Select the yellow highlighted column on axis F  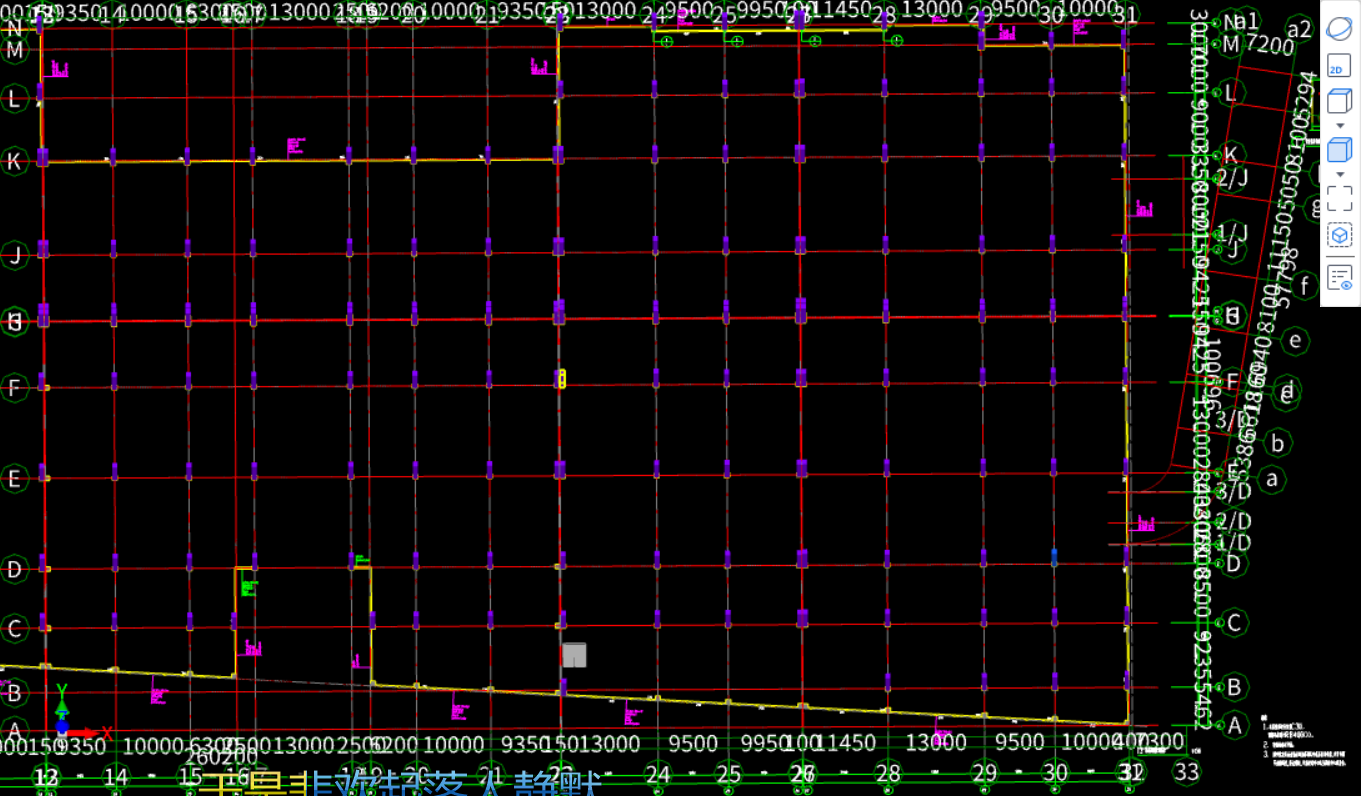pos(561,378)
